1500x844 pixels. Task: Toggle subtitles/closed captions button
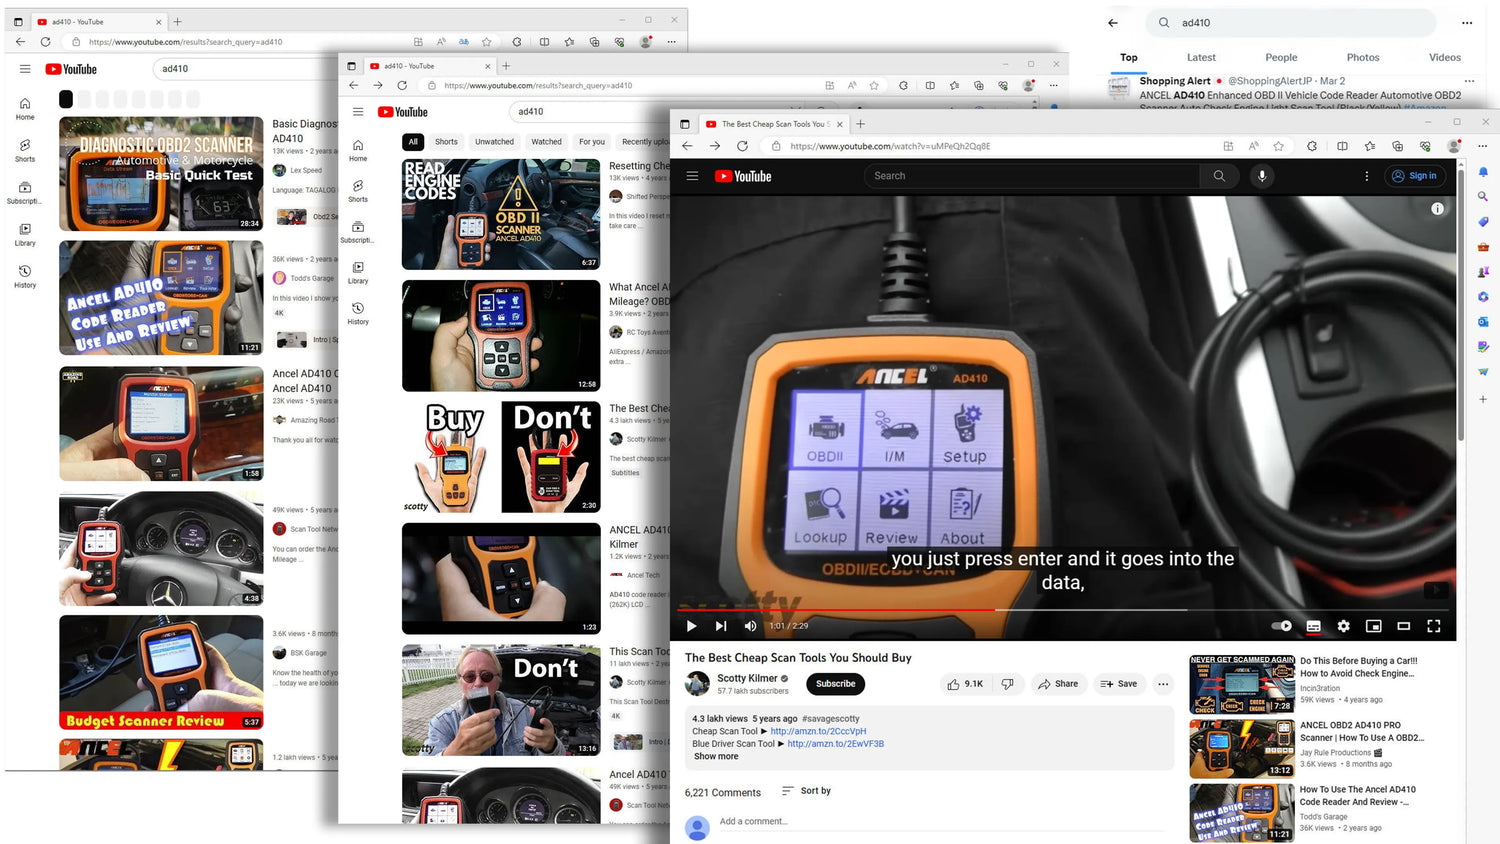(x=1313, y=626)
